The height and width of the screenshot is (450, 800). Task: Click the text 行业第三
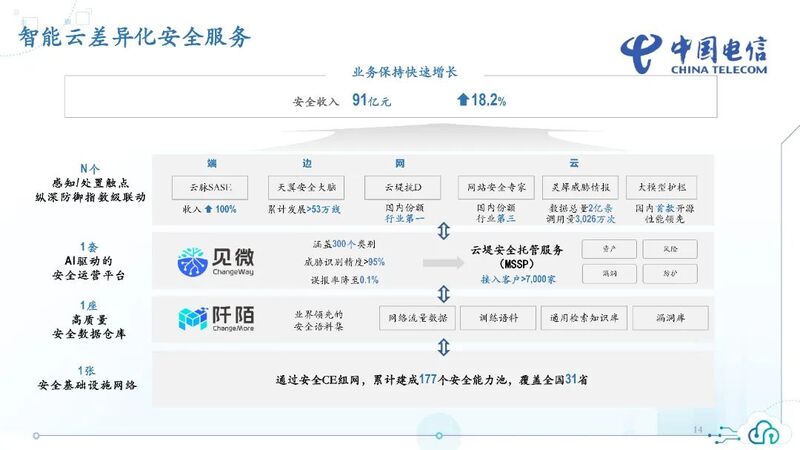click(x=496, y=219)
